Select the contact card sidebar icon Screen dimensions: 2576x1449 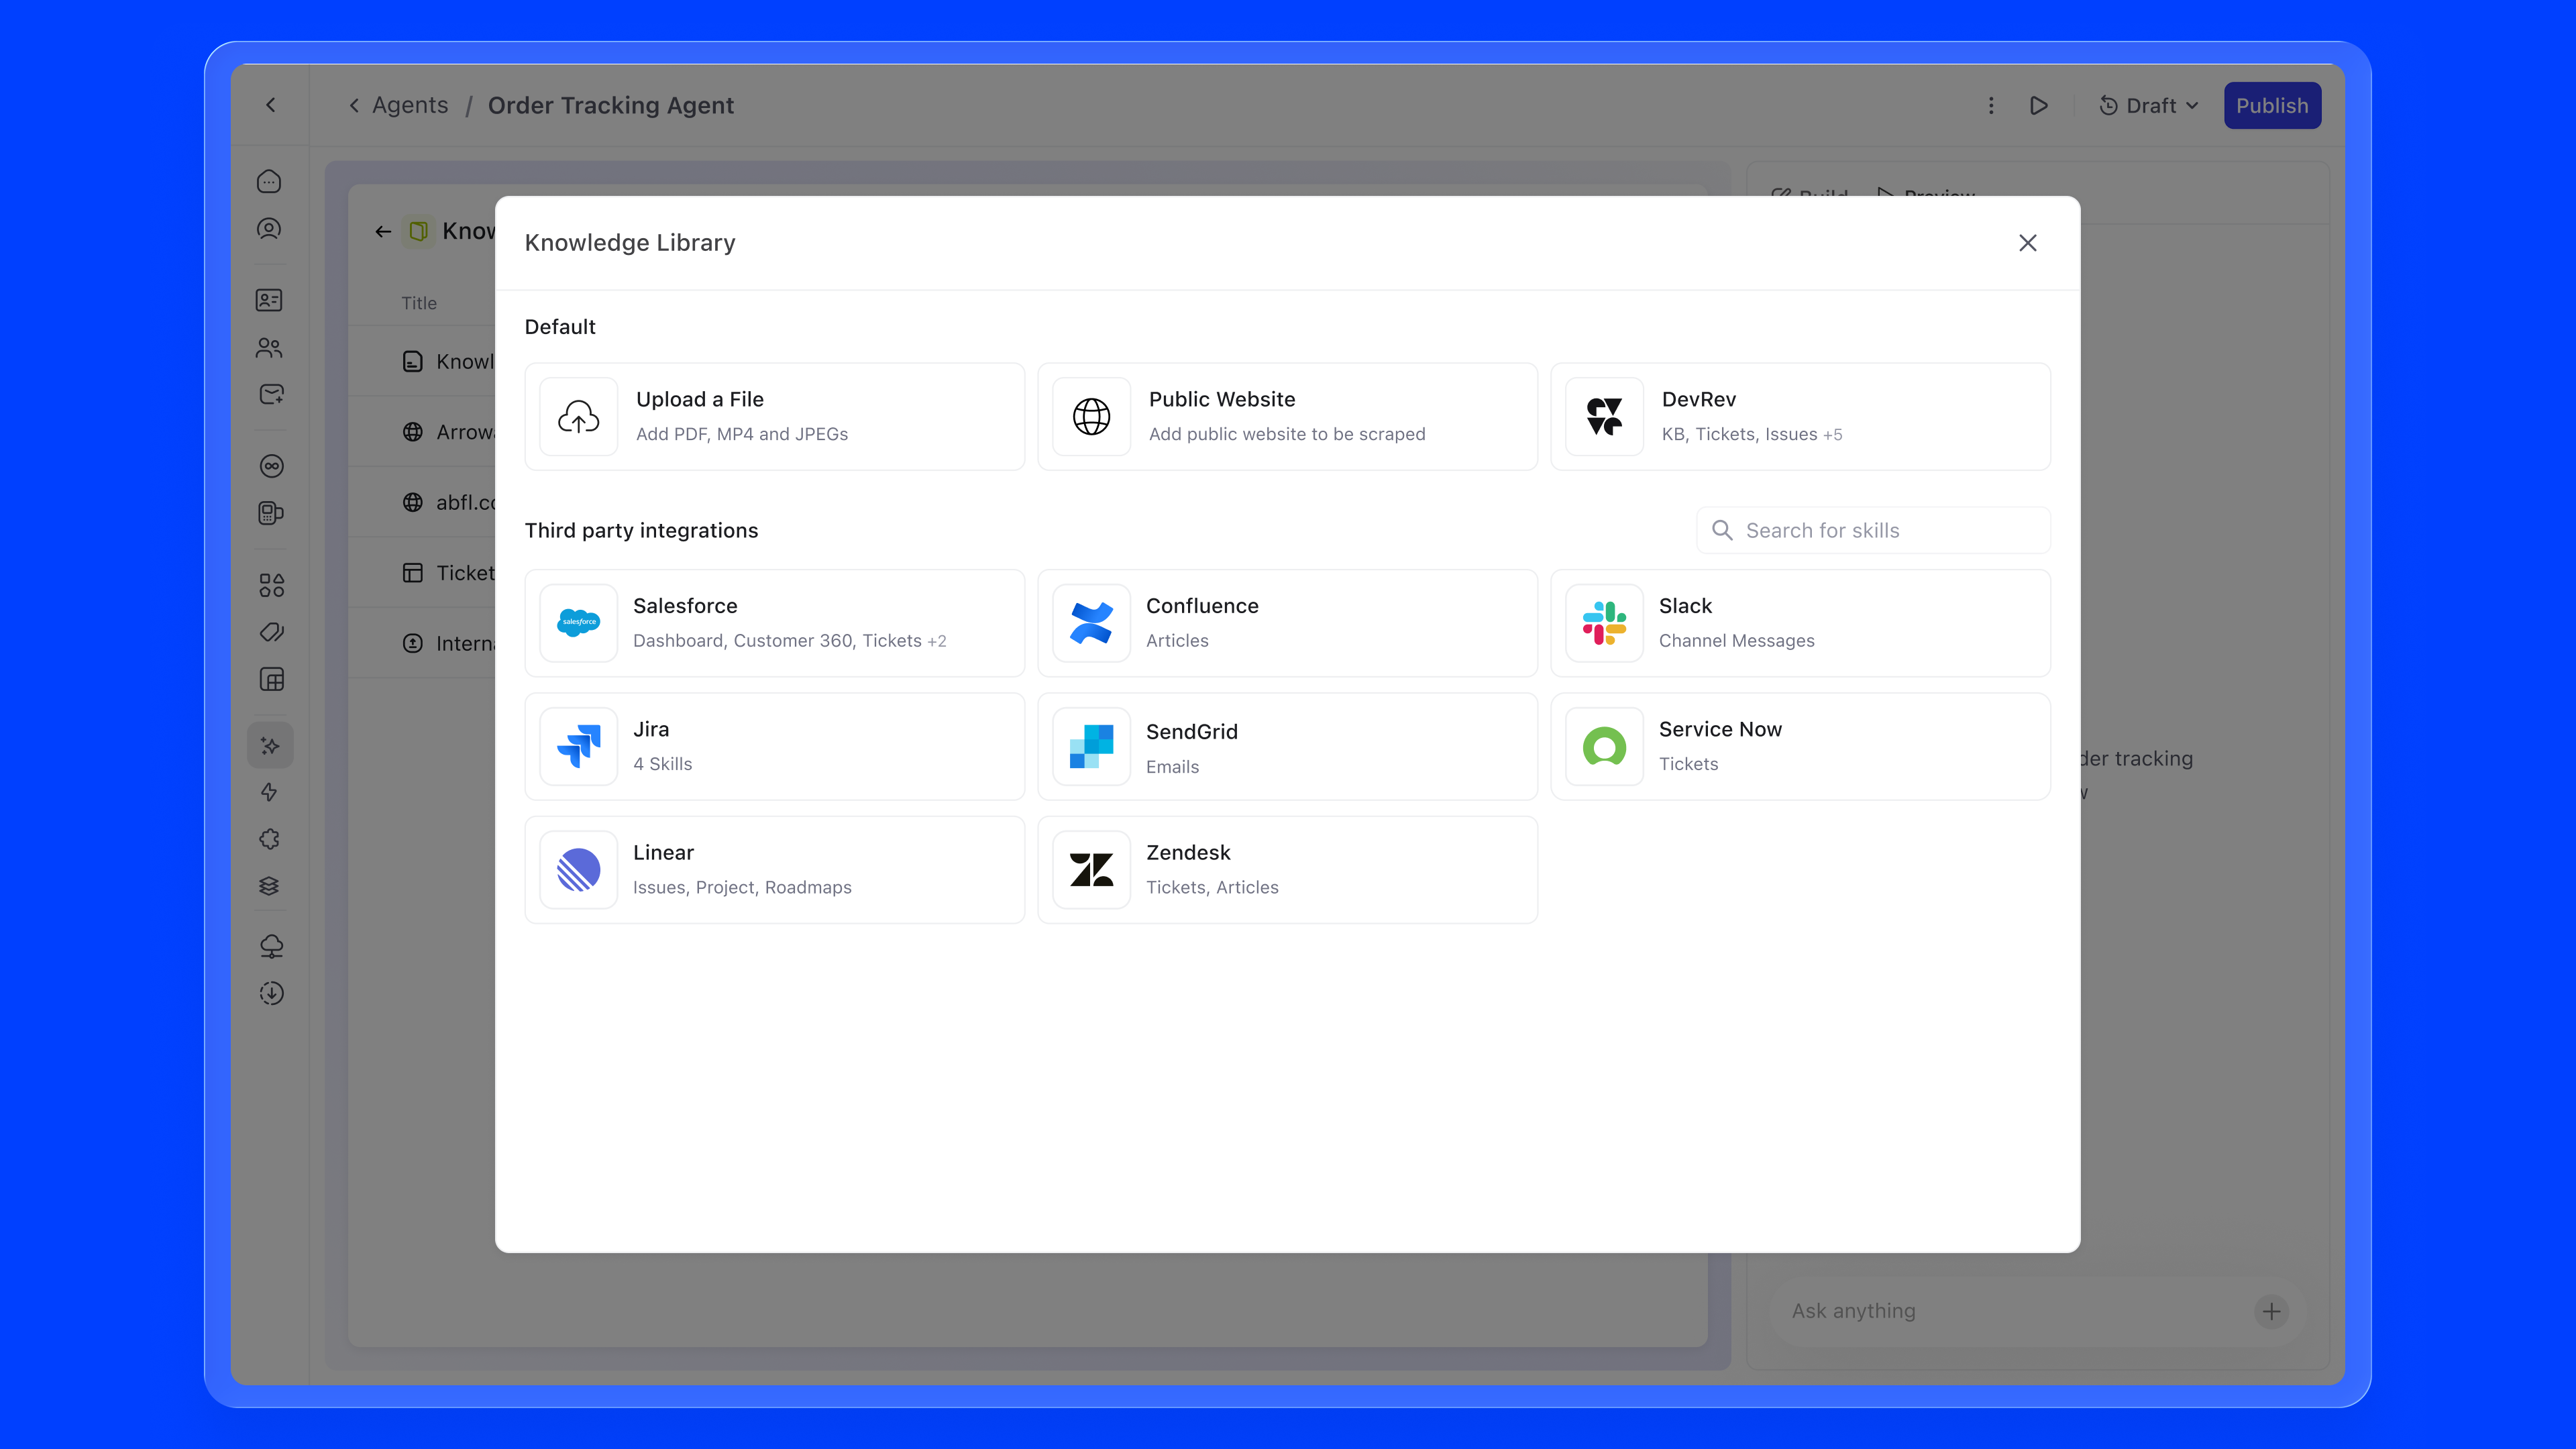coord(270,300)
